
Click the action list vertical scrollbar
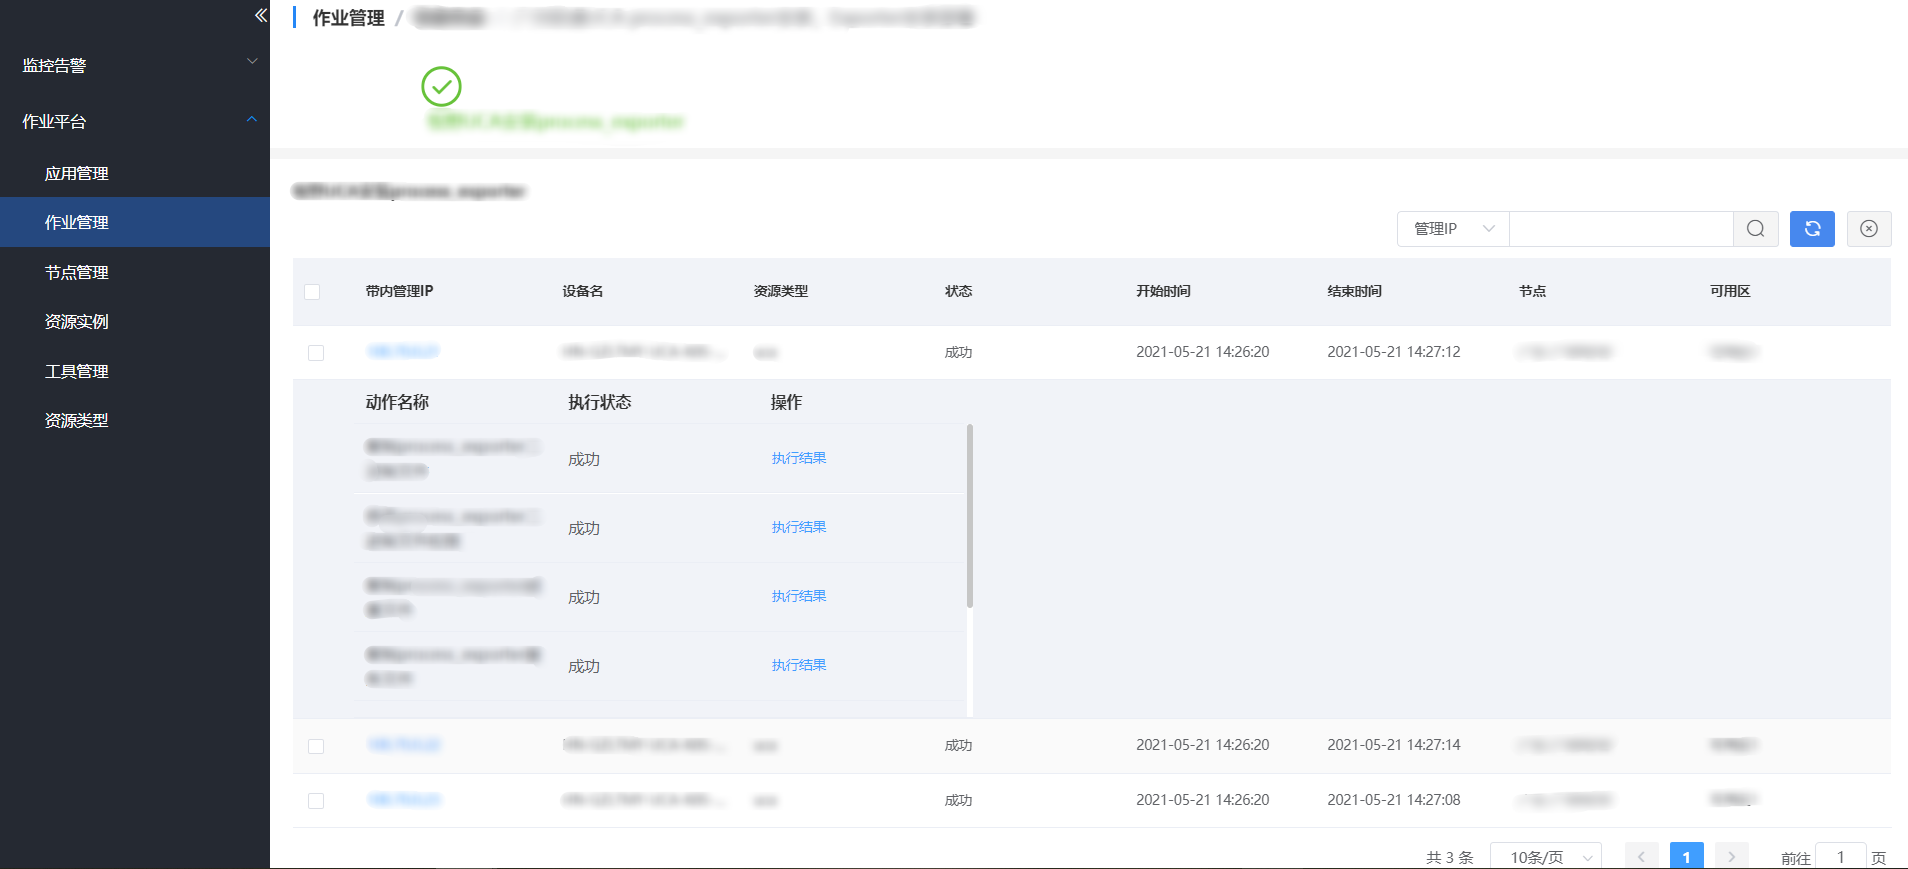(969, 516)
